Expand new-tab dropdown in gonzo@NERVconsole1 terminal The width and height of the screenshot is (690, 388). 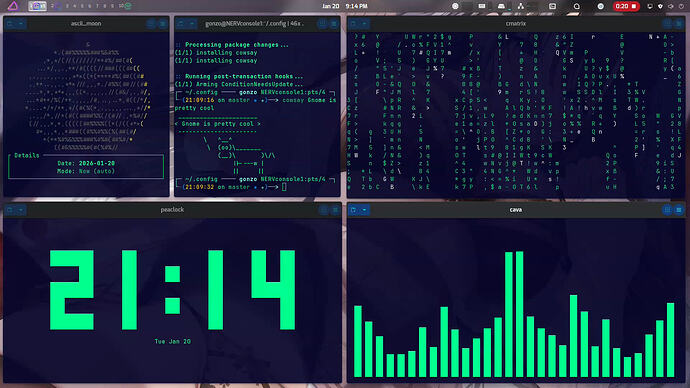point(192,24)
